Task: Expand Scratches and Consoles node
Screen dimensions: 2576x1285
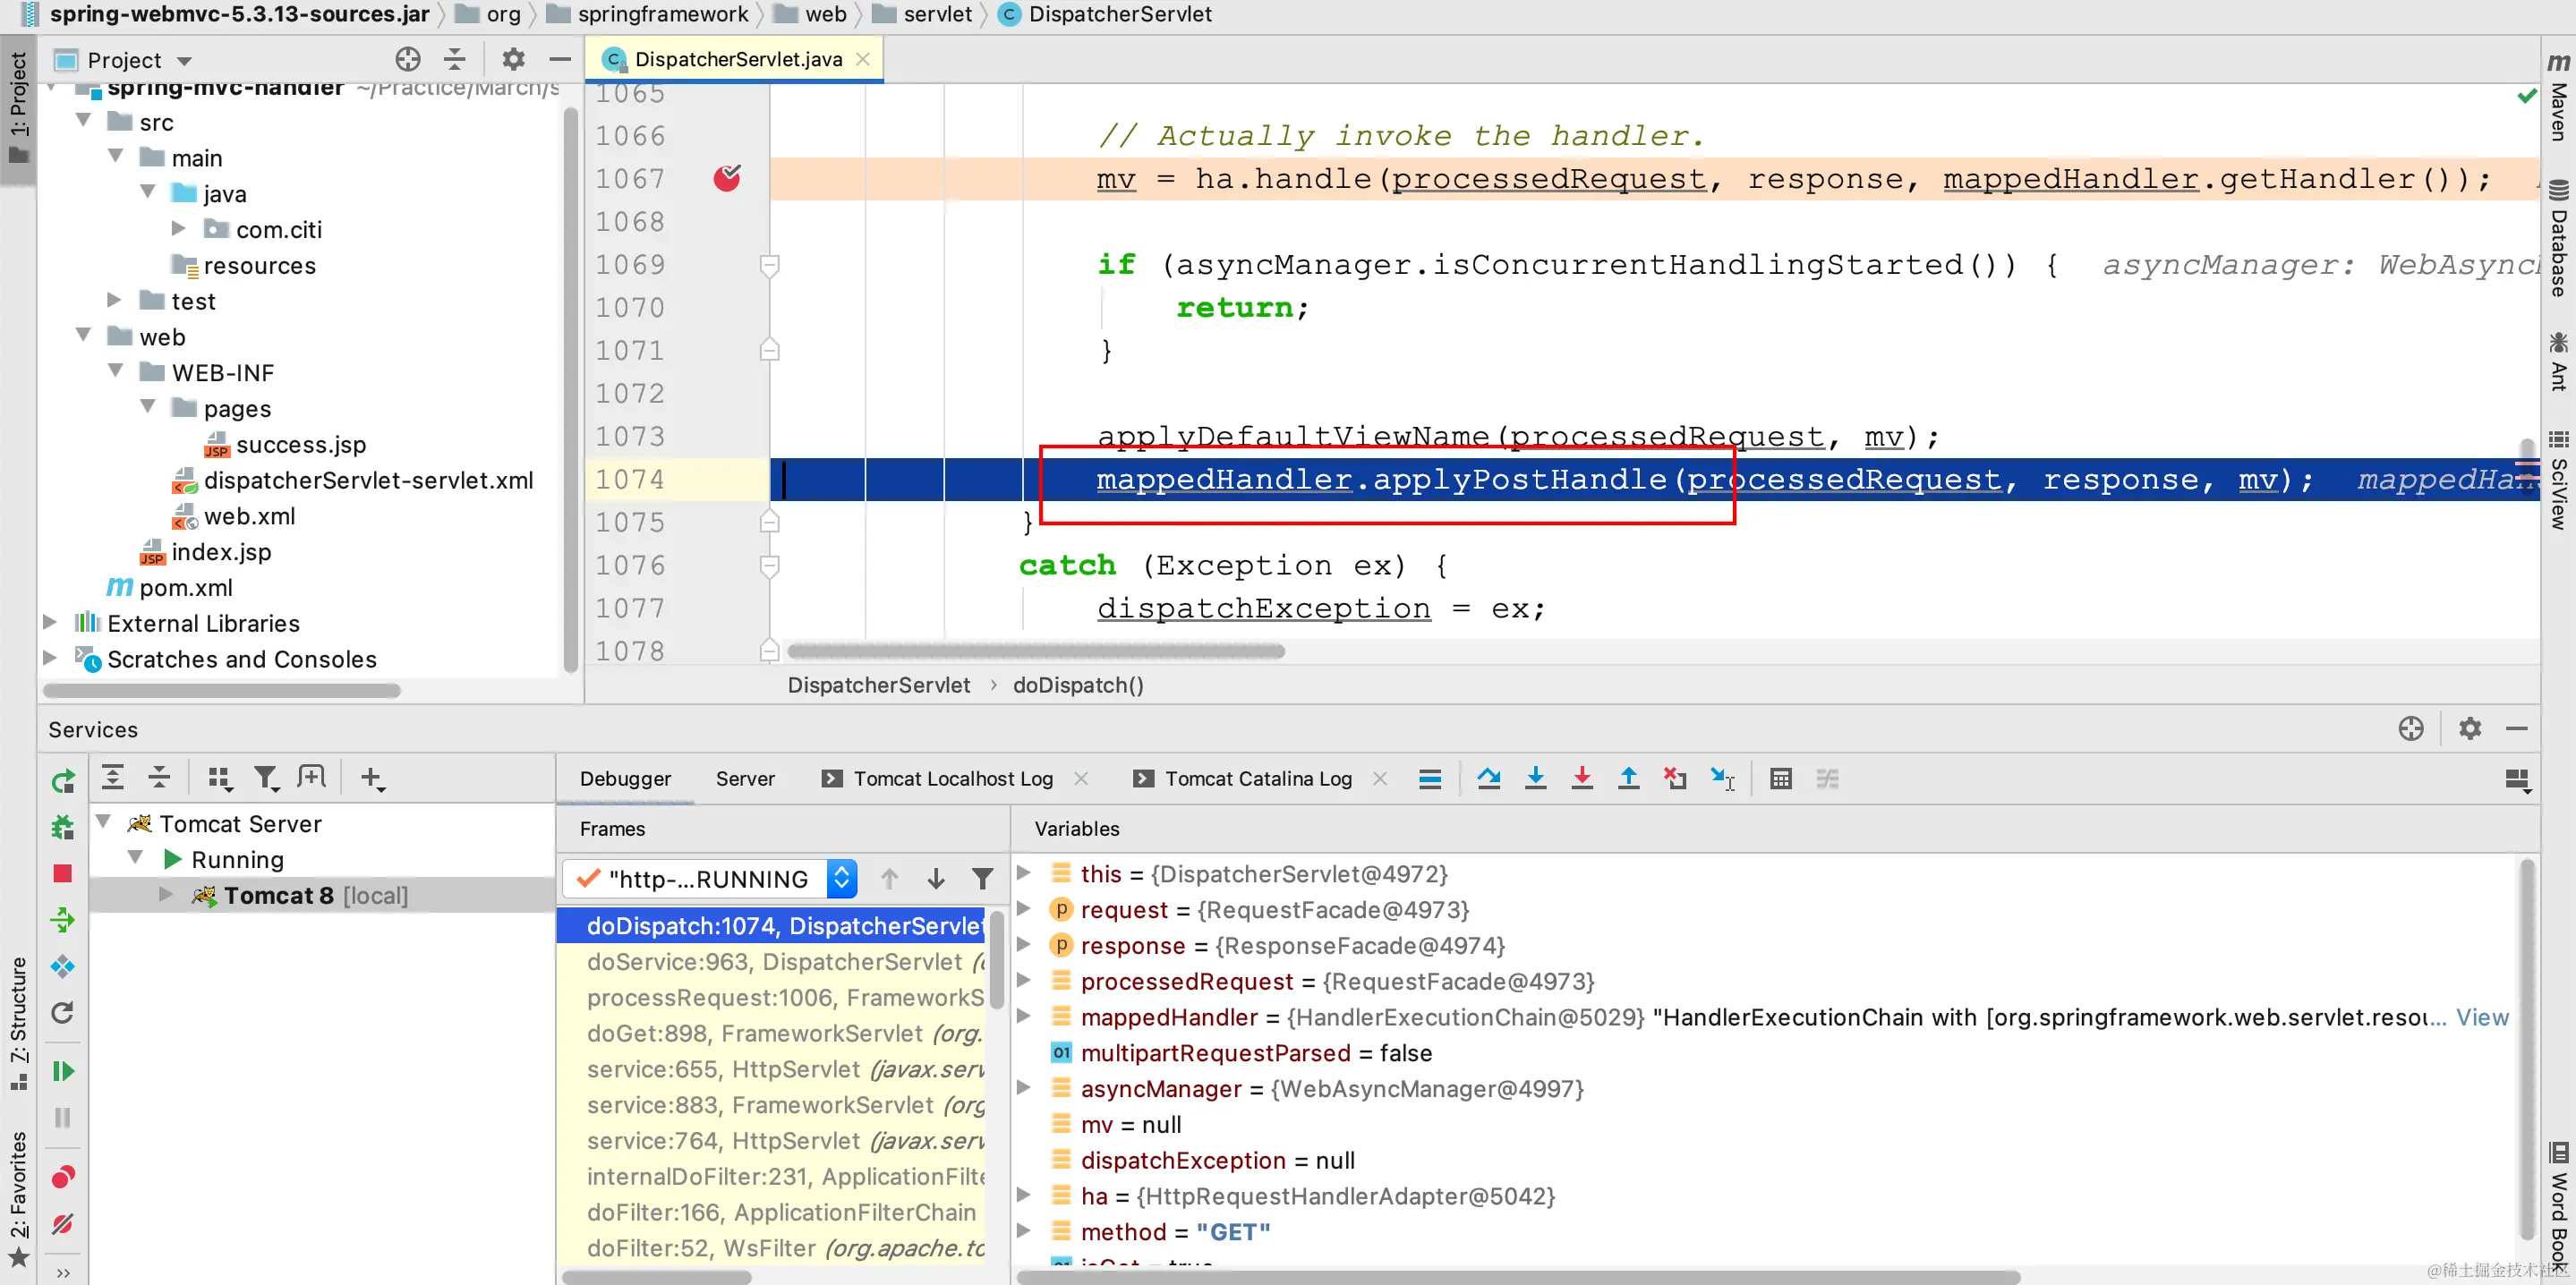Action: coord(51,658)
